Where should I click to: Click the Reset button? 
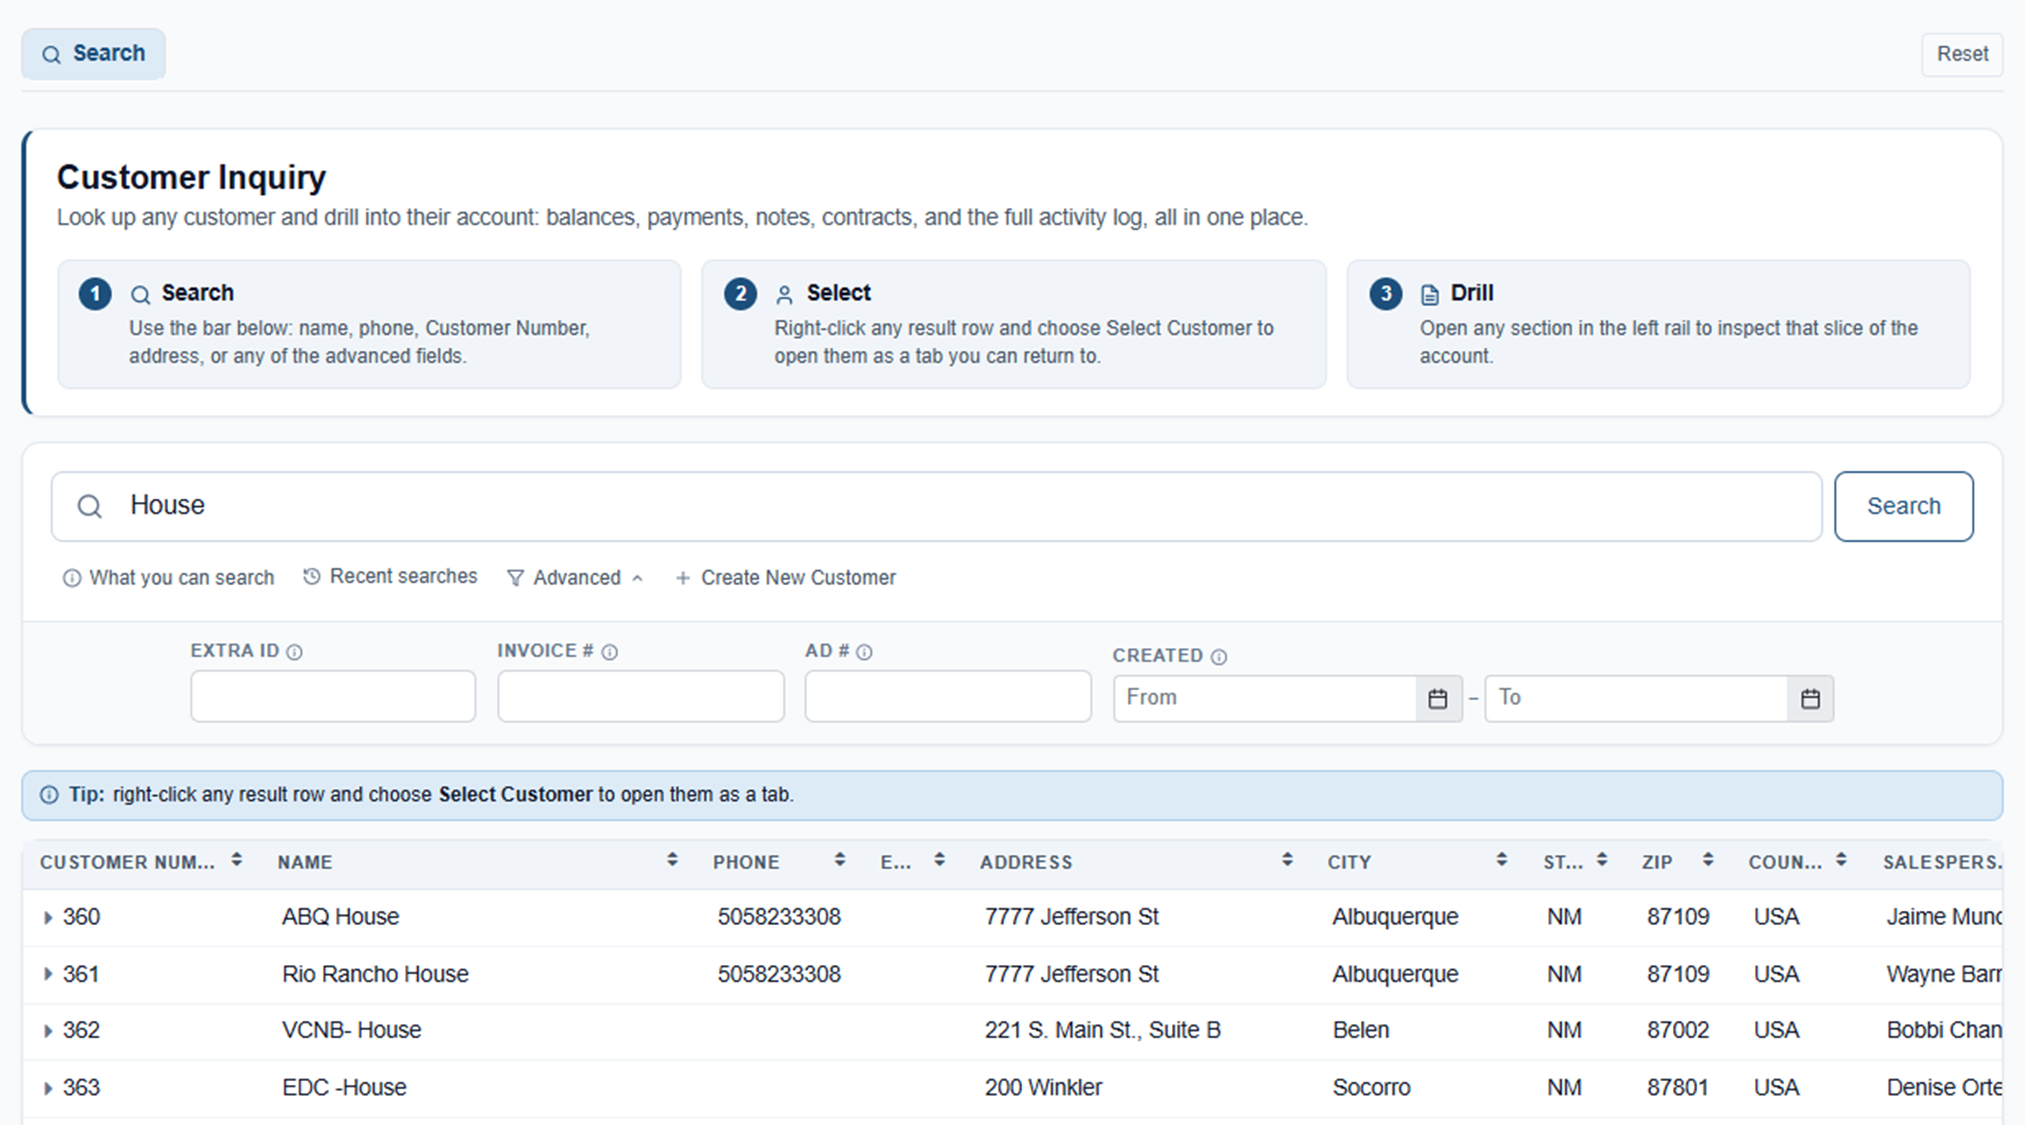[x=1962, y=54]
